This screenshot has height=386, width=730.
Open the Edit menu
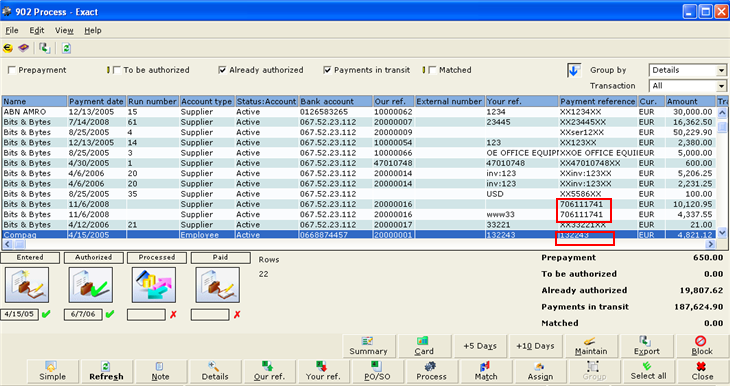37,31
